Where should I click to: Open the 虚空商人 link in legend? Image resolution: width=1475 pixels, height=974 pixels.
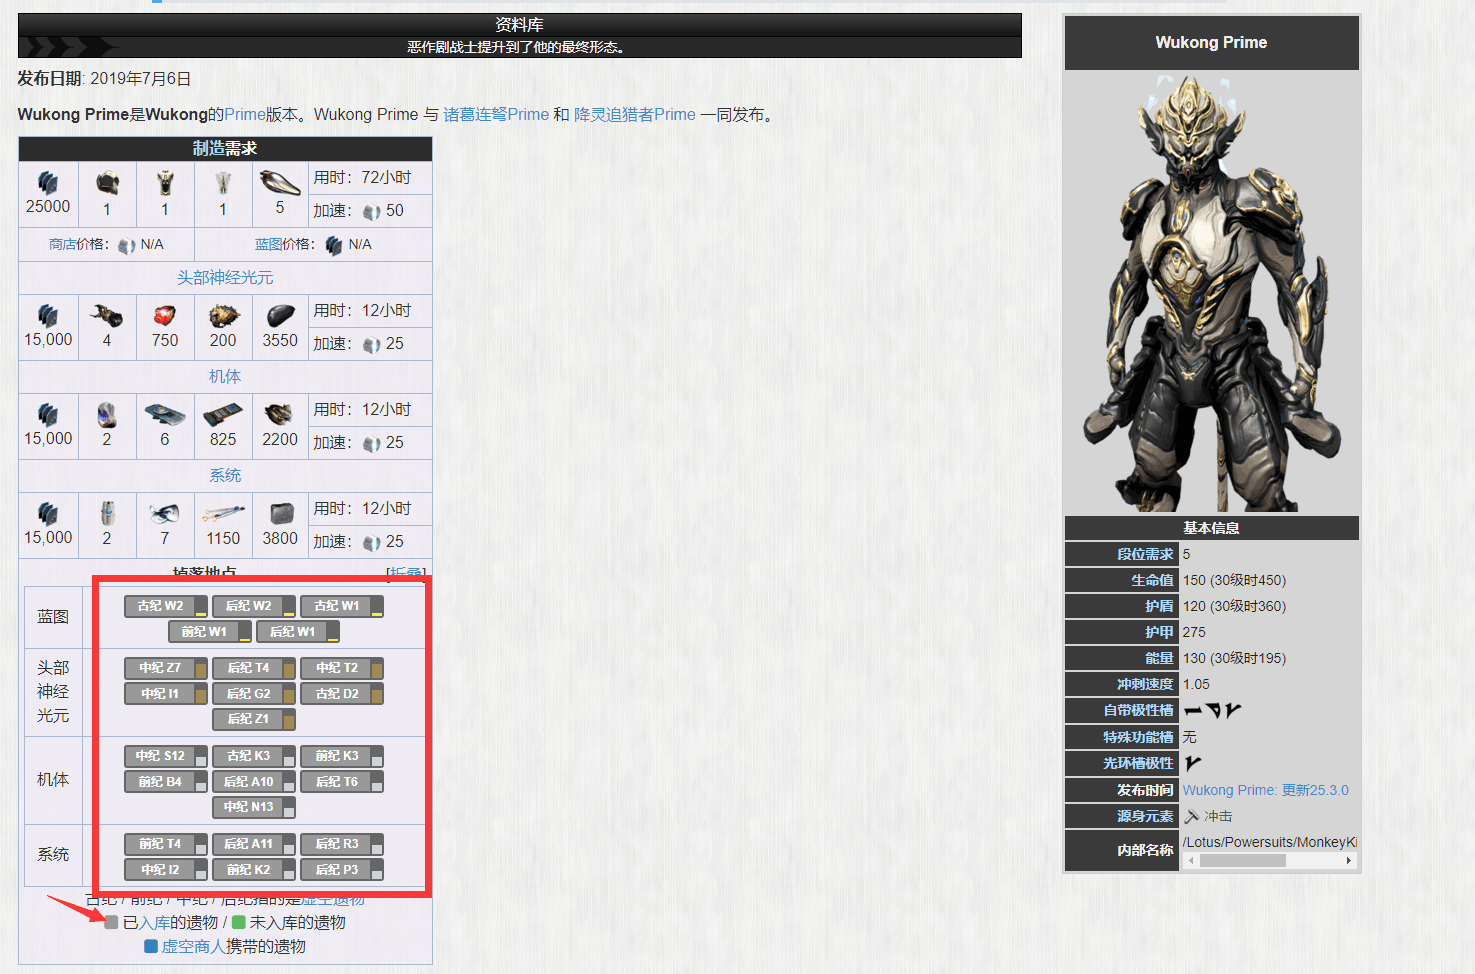(193, 947)
